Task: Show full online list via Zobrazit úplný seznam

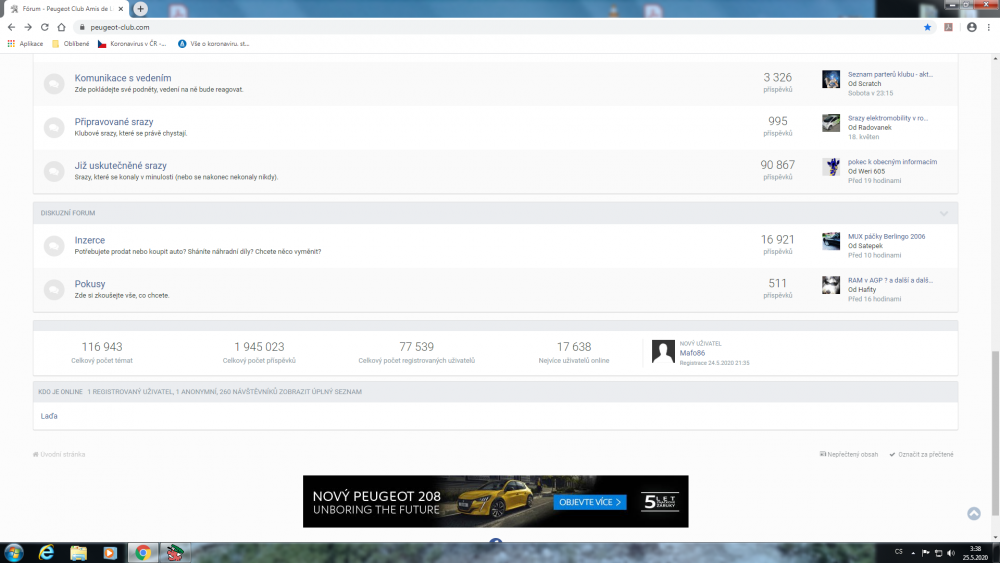Action: 318,392
